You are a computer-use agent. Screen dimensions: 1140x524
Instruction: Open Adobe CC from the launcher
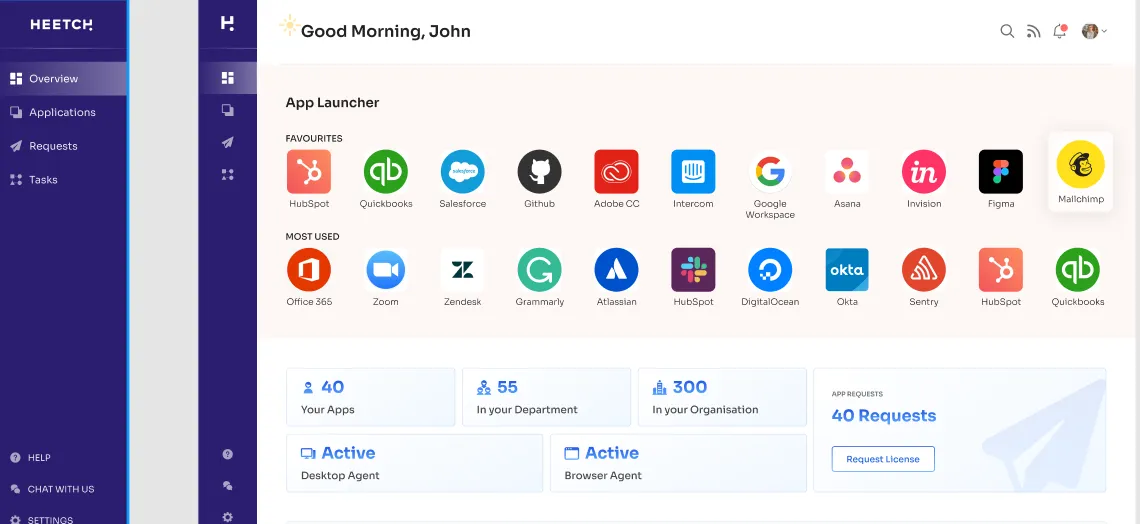[x=617, y=172]
